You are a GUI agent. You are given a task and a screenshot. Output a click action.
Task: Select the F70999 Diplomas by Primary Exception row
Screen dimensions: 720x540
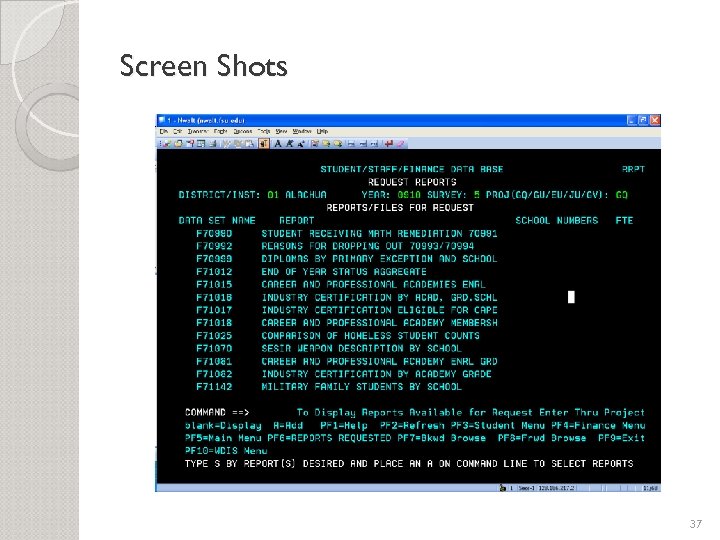(x=347, y=259)
